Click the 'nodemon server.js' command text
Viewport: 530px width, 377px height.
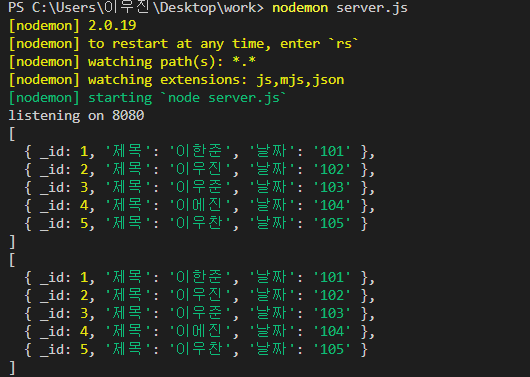[x=340, y=8]
